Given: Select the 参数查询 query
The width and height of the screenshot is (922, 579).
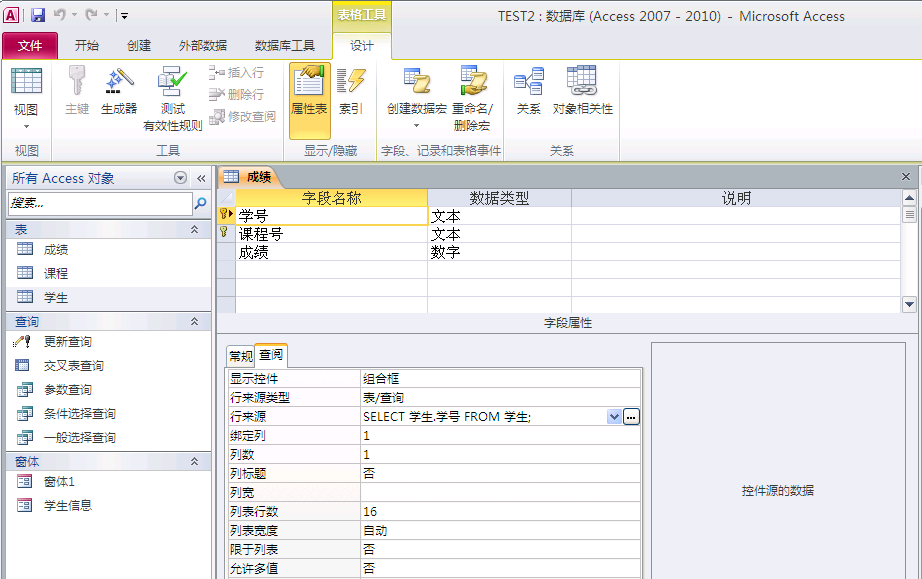Looking at the screenshot, I should click(x=109, y=390).
